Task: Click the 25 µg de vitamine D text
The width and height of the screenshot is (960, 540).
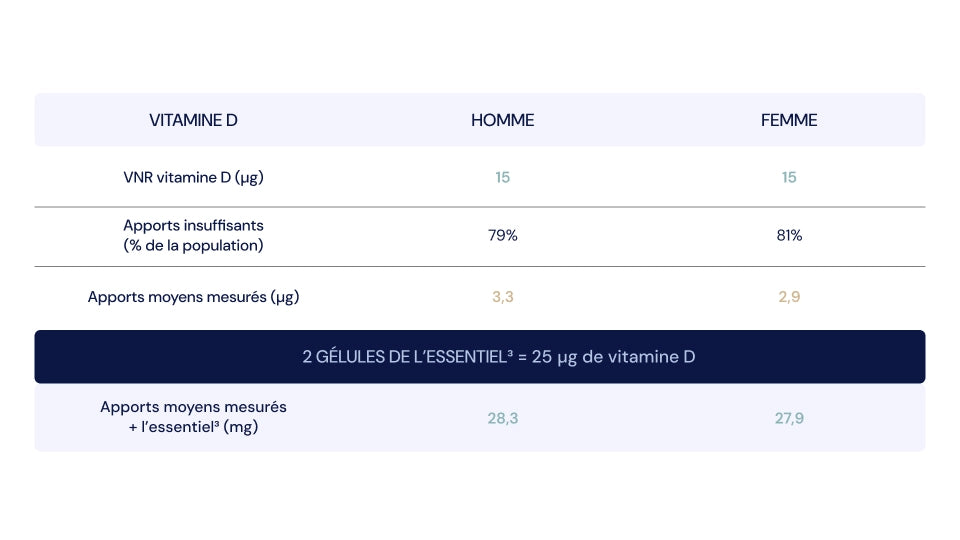Action: tap(613, 357)
